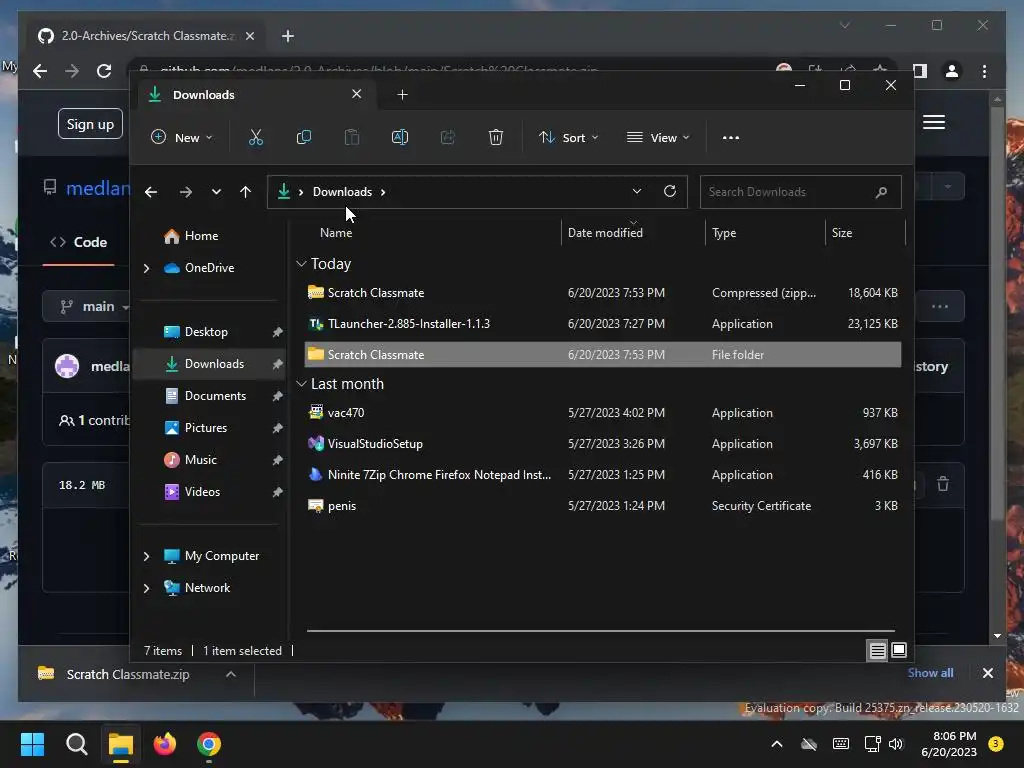Open the See more ellipsis menu

click(x=731, y=138)
